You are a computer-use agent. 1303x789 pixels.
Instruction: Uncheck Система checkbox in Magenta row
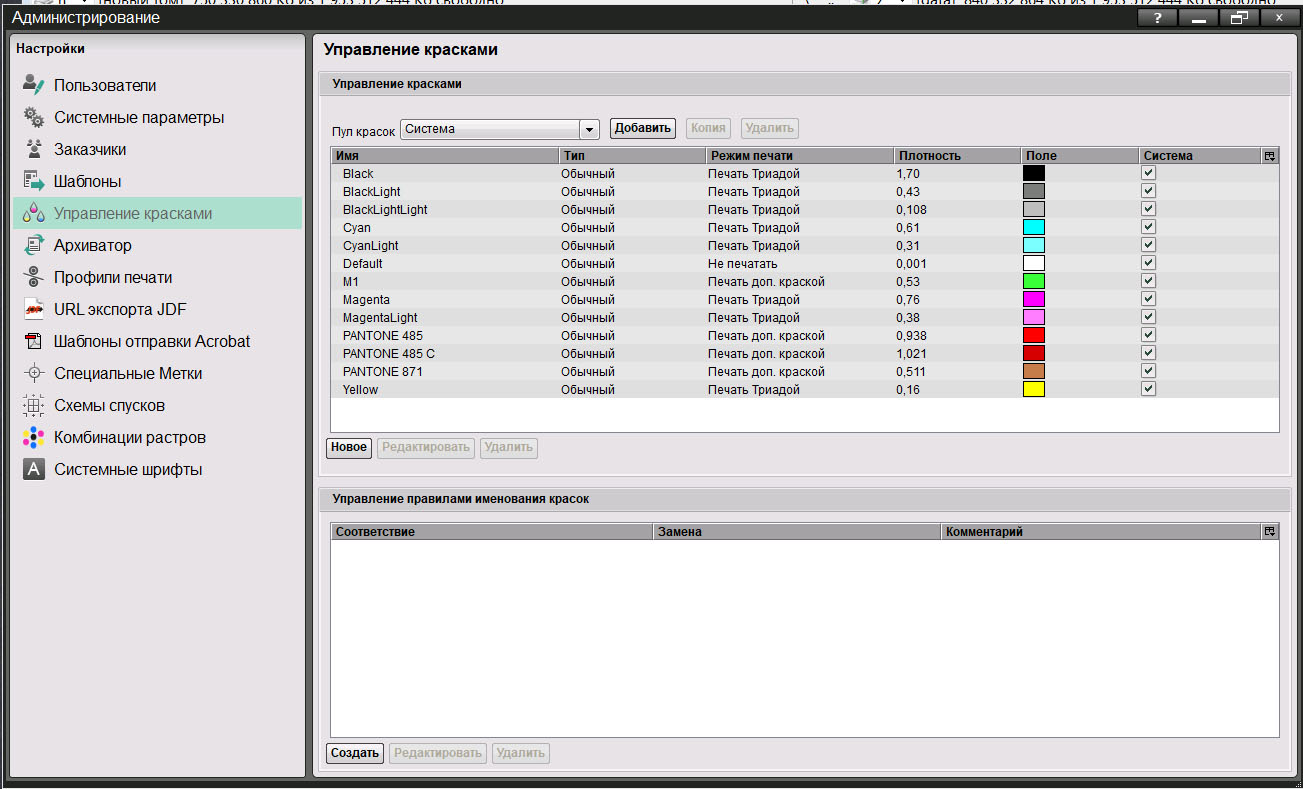pyautogui.click(x=1148, y=299)
